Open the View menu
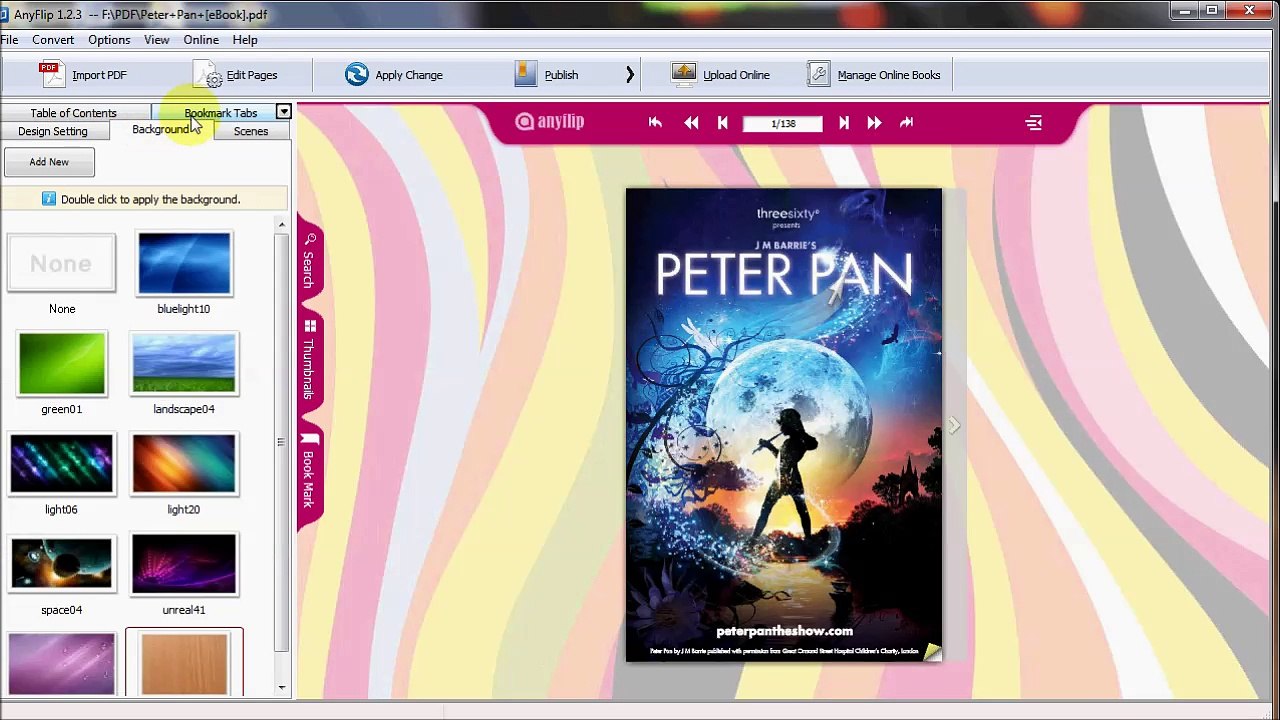1280x720 pixels. [x=157, y=40]
